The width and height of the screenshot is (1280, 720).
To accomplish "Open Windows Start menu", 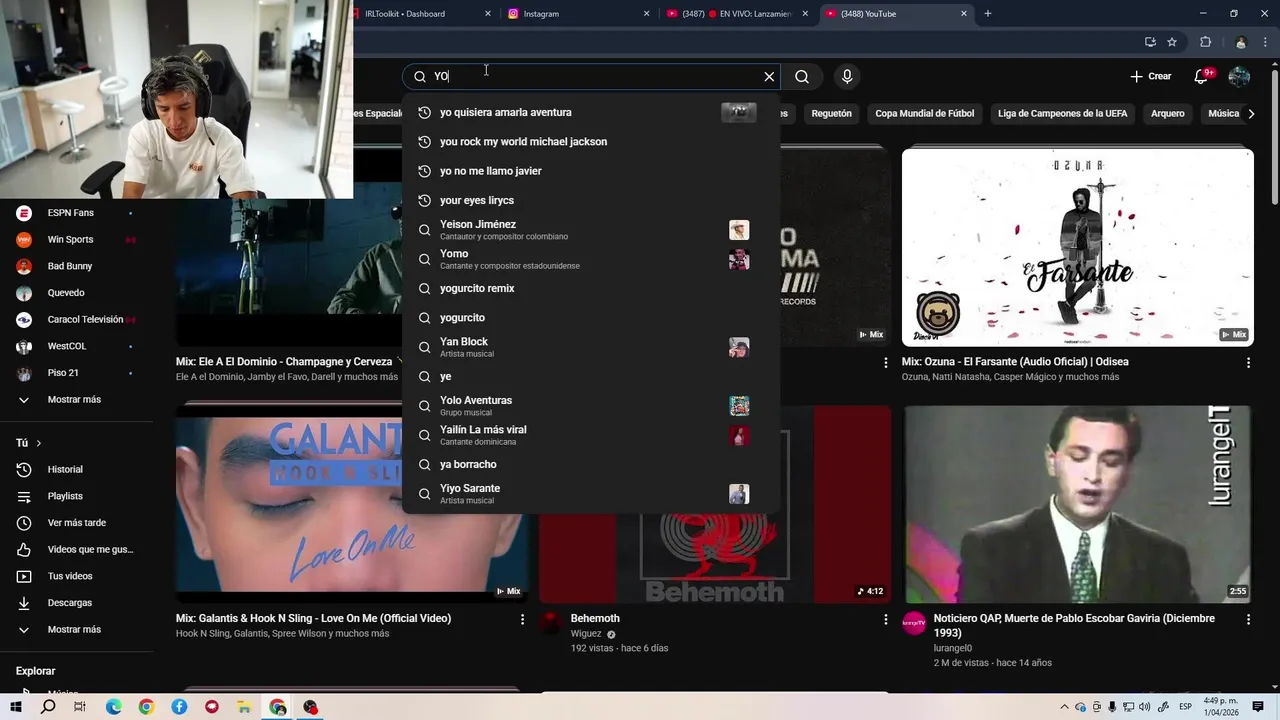I will click(16, 707).
